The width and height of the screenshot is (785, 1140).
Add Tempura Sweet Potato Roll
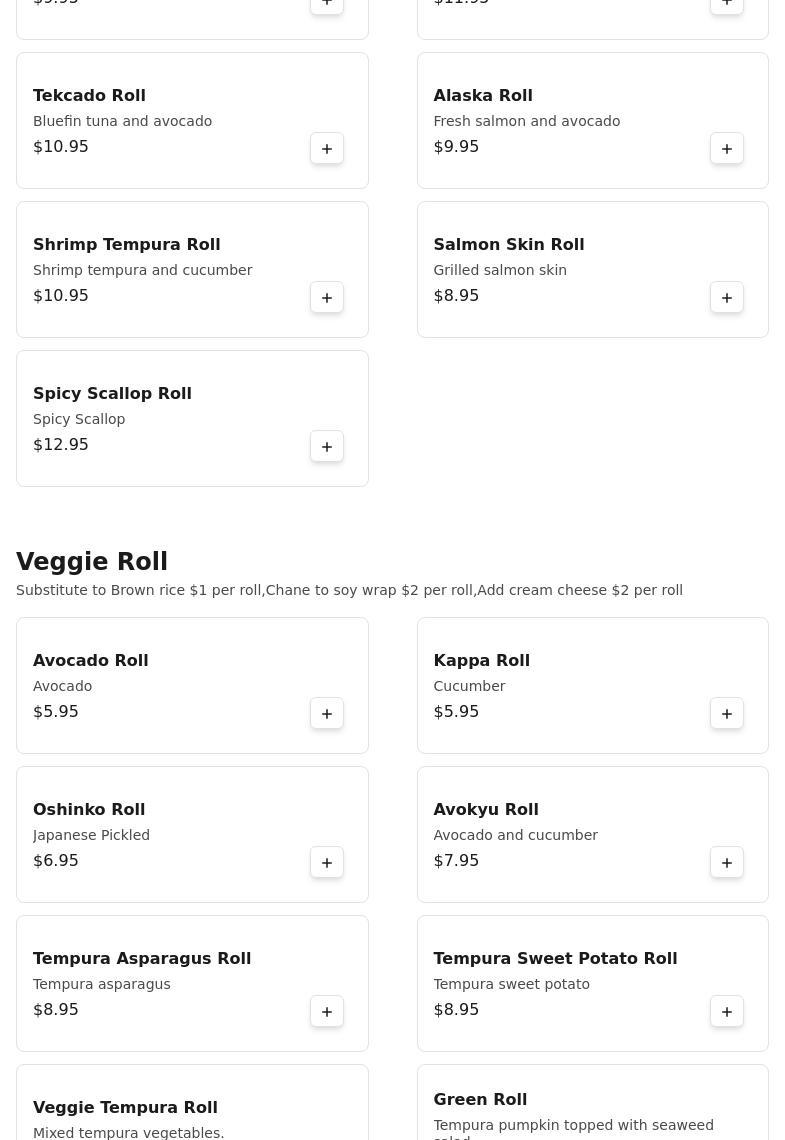[x=727, y=1012]
